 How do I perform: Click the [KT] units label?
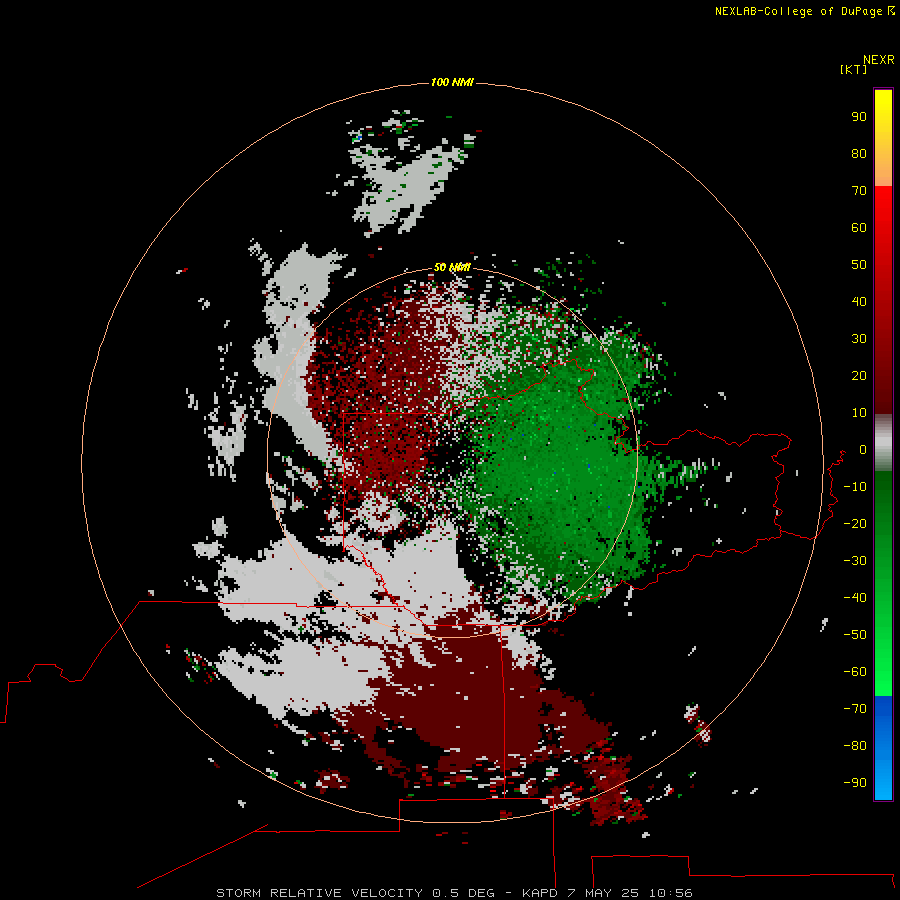point(854,69)
